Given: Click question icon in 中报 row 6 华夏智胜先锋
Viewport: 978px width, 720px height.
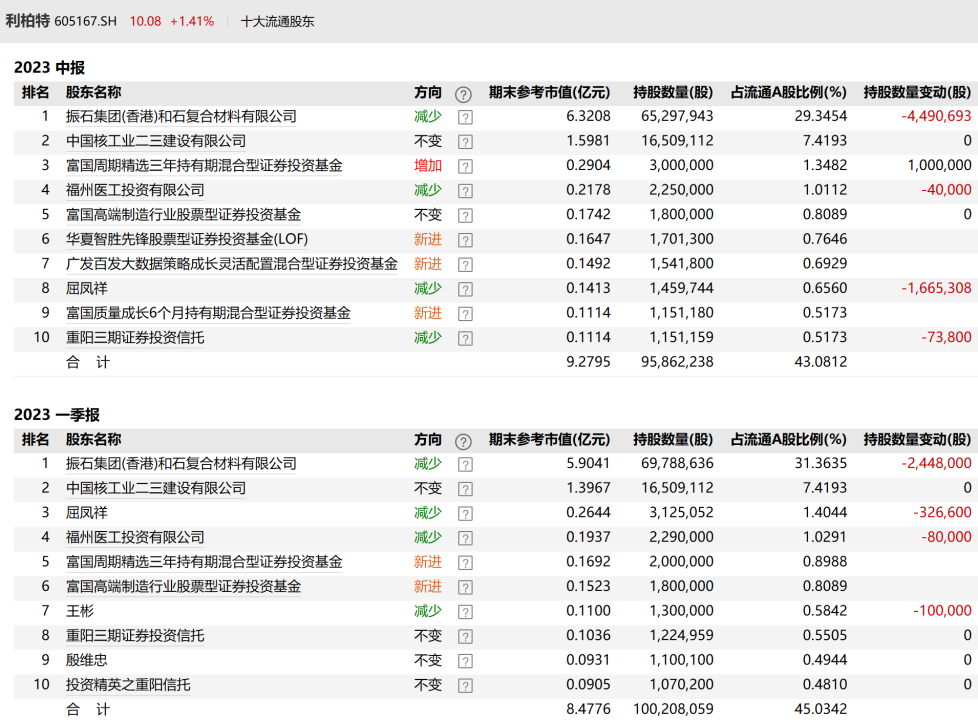Looking at the screenshot, I should point(465,240).
